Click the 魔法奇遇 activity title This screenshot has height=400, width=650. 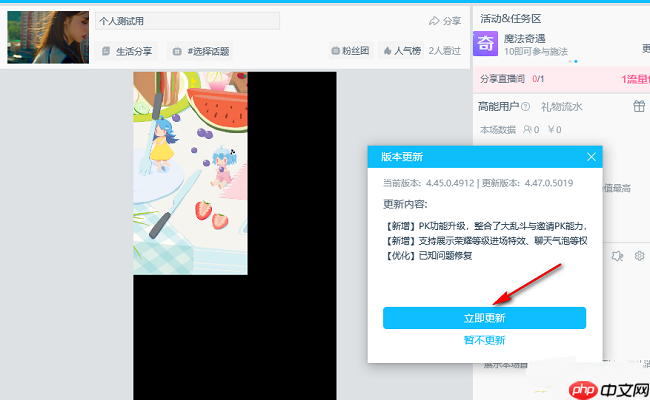click(524, 39)
